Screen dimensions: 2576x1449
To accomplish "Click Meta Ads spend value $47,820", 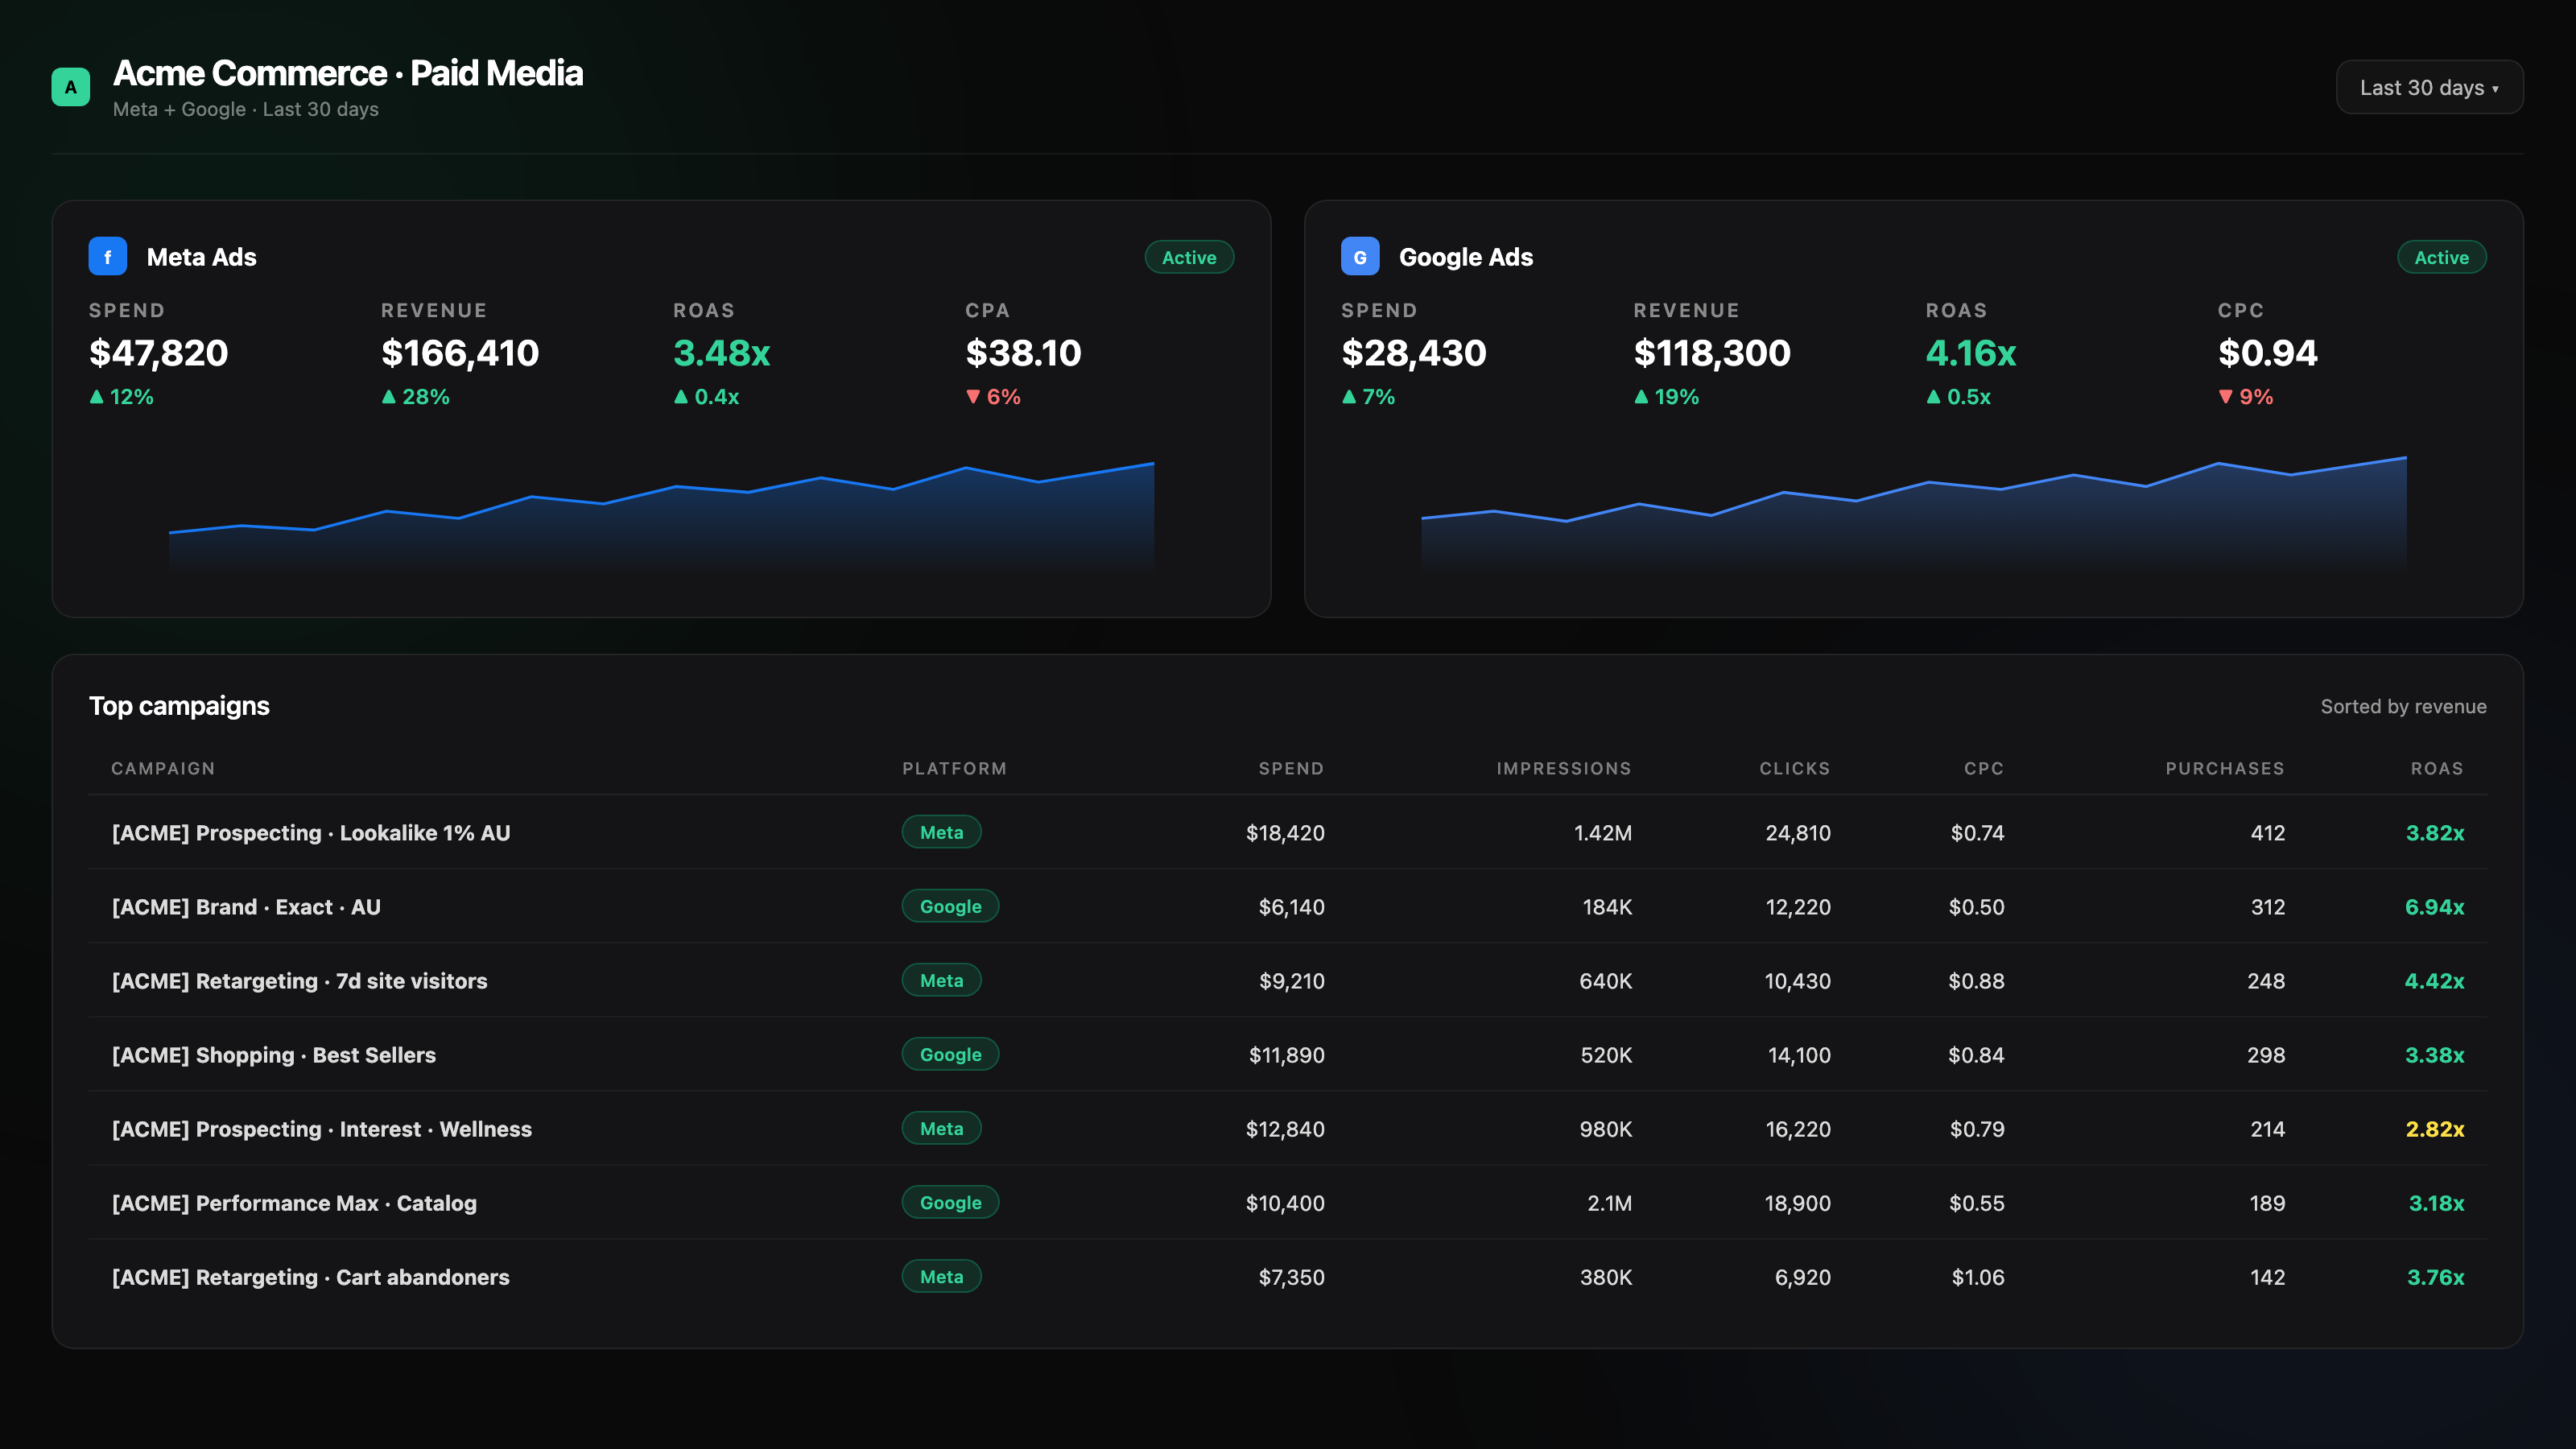I will tap(158, 352).
